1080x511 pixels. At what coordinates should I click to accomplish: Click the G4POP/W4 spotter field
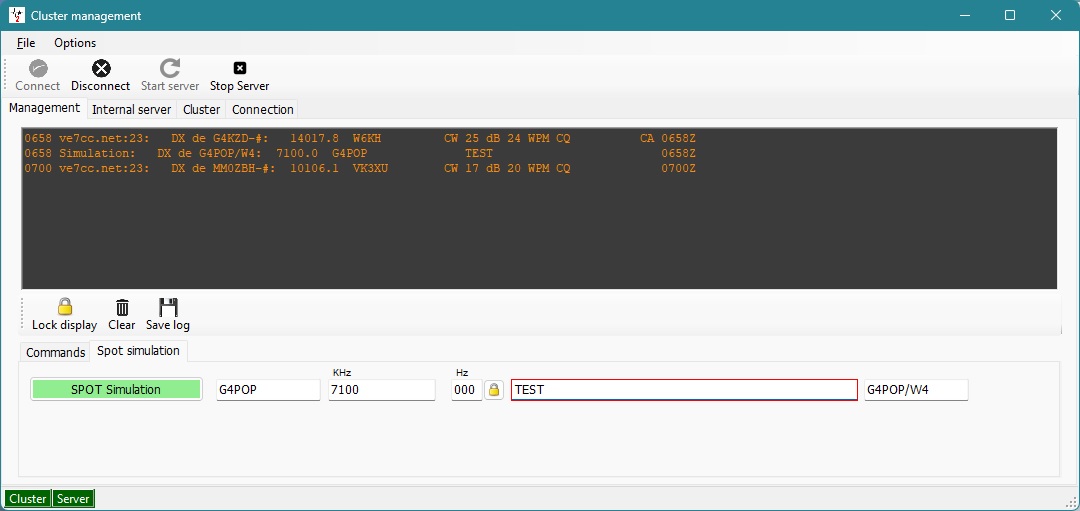916,390
